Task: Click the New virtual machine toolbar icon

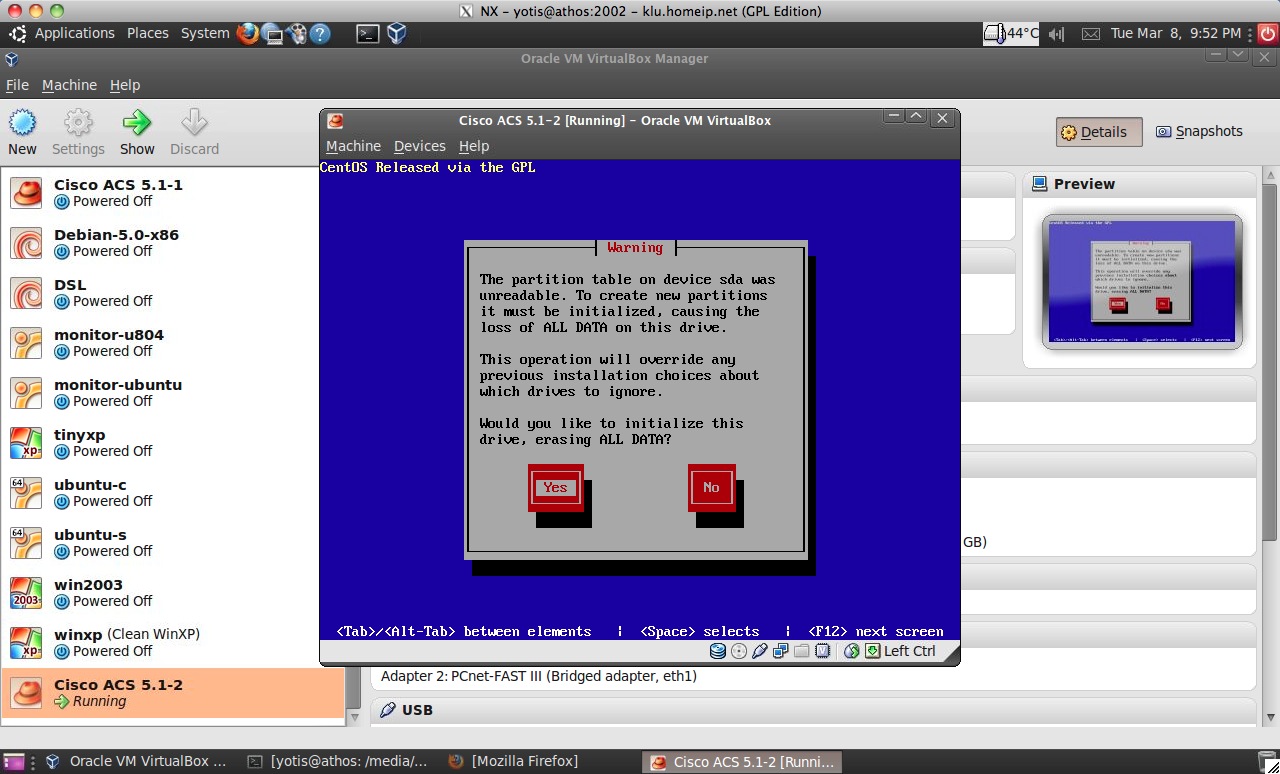Action: pyautogui.click(x=22, y=123)
